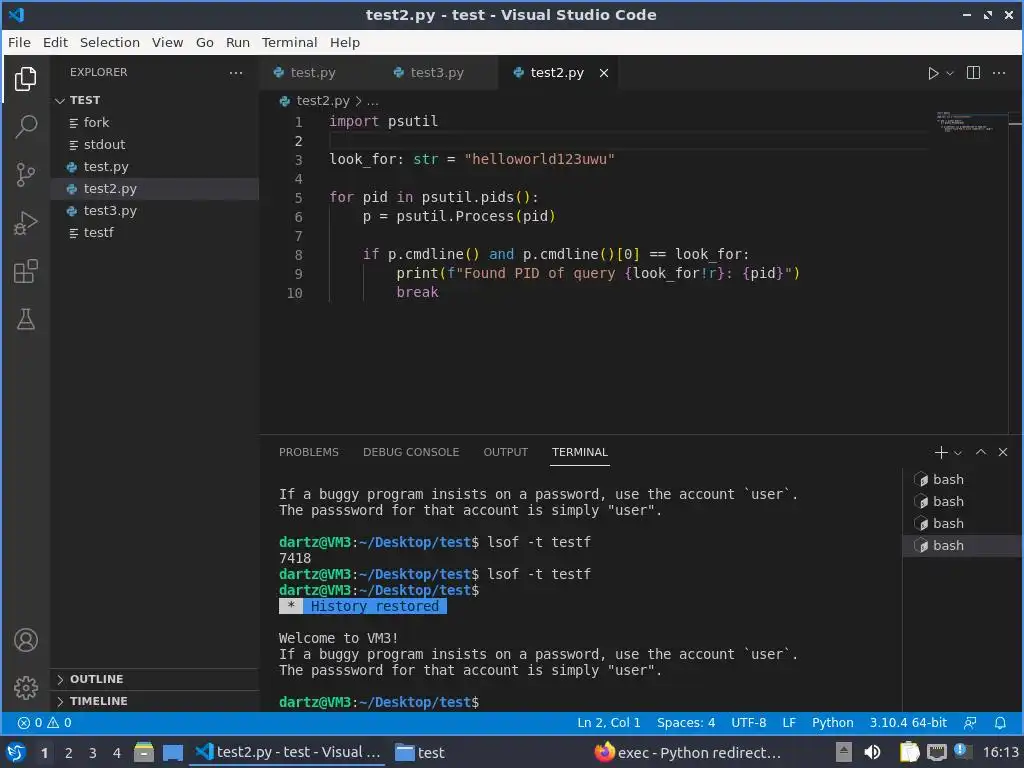Open Explorer views and more actions ellipsis
The height and width of the screenshot is (768, 1024).
click(x=236, y=72)
